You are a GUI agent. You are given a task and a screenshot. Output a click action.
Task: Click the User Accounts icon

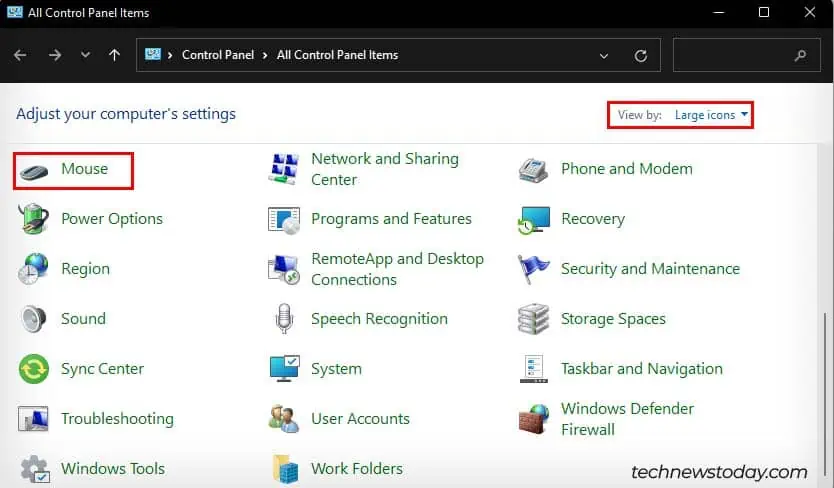[283, 419]
